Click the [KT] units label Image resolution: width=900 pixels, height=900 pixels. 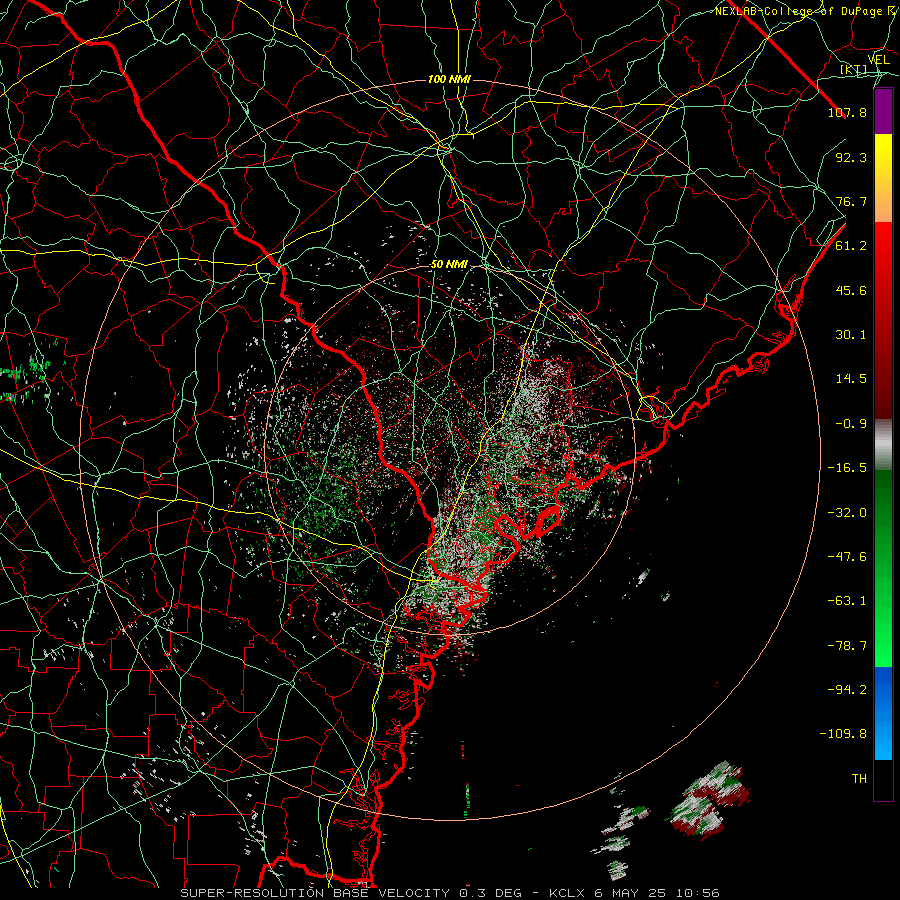tap(854, 69)
